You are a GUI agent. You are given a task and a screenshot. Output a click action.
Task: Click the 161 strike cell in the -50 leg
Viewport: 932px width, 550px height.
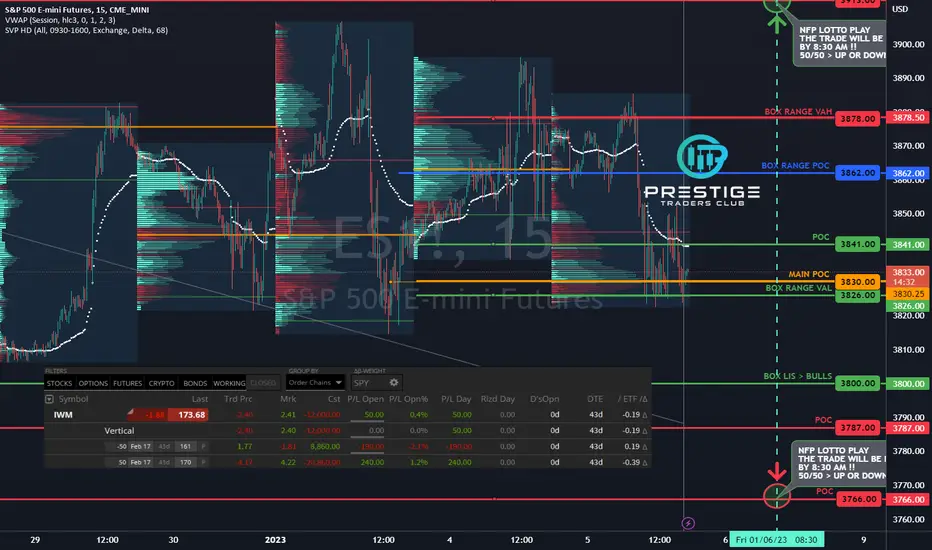(x=185, y=447)
